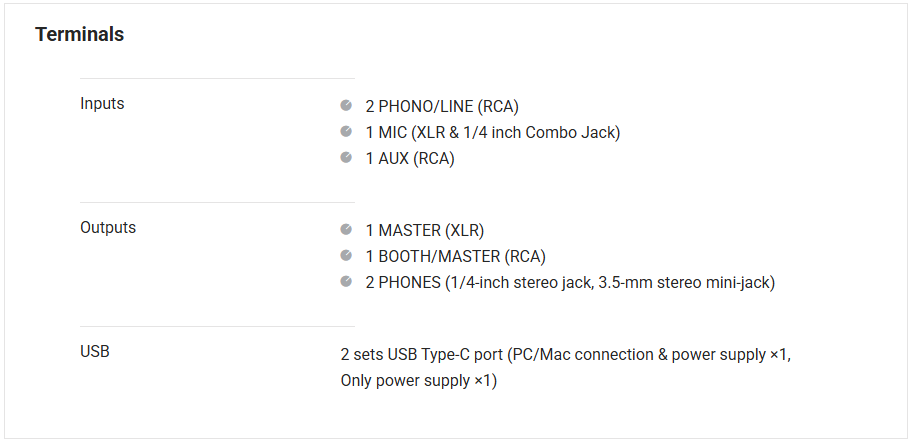Image resolution: width=911 pixels, height=443 pixels.
Task: Click the Inputs row label
Action: (x=102, y=103)
